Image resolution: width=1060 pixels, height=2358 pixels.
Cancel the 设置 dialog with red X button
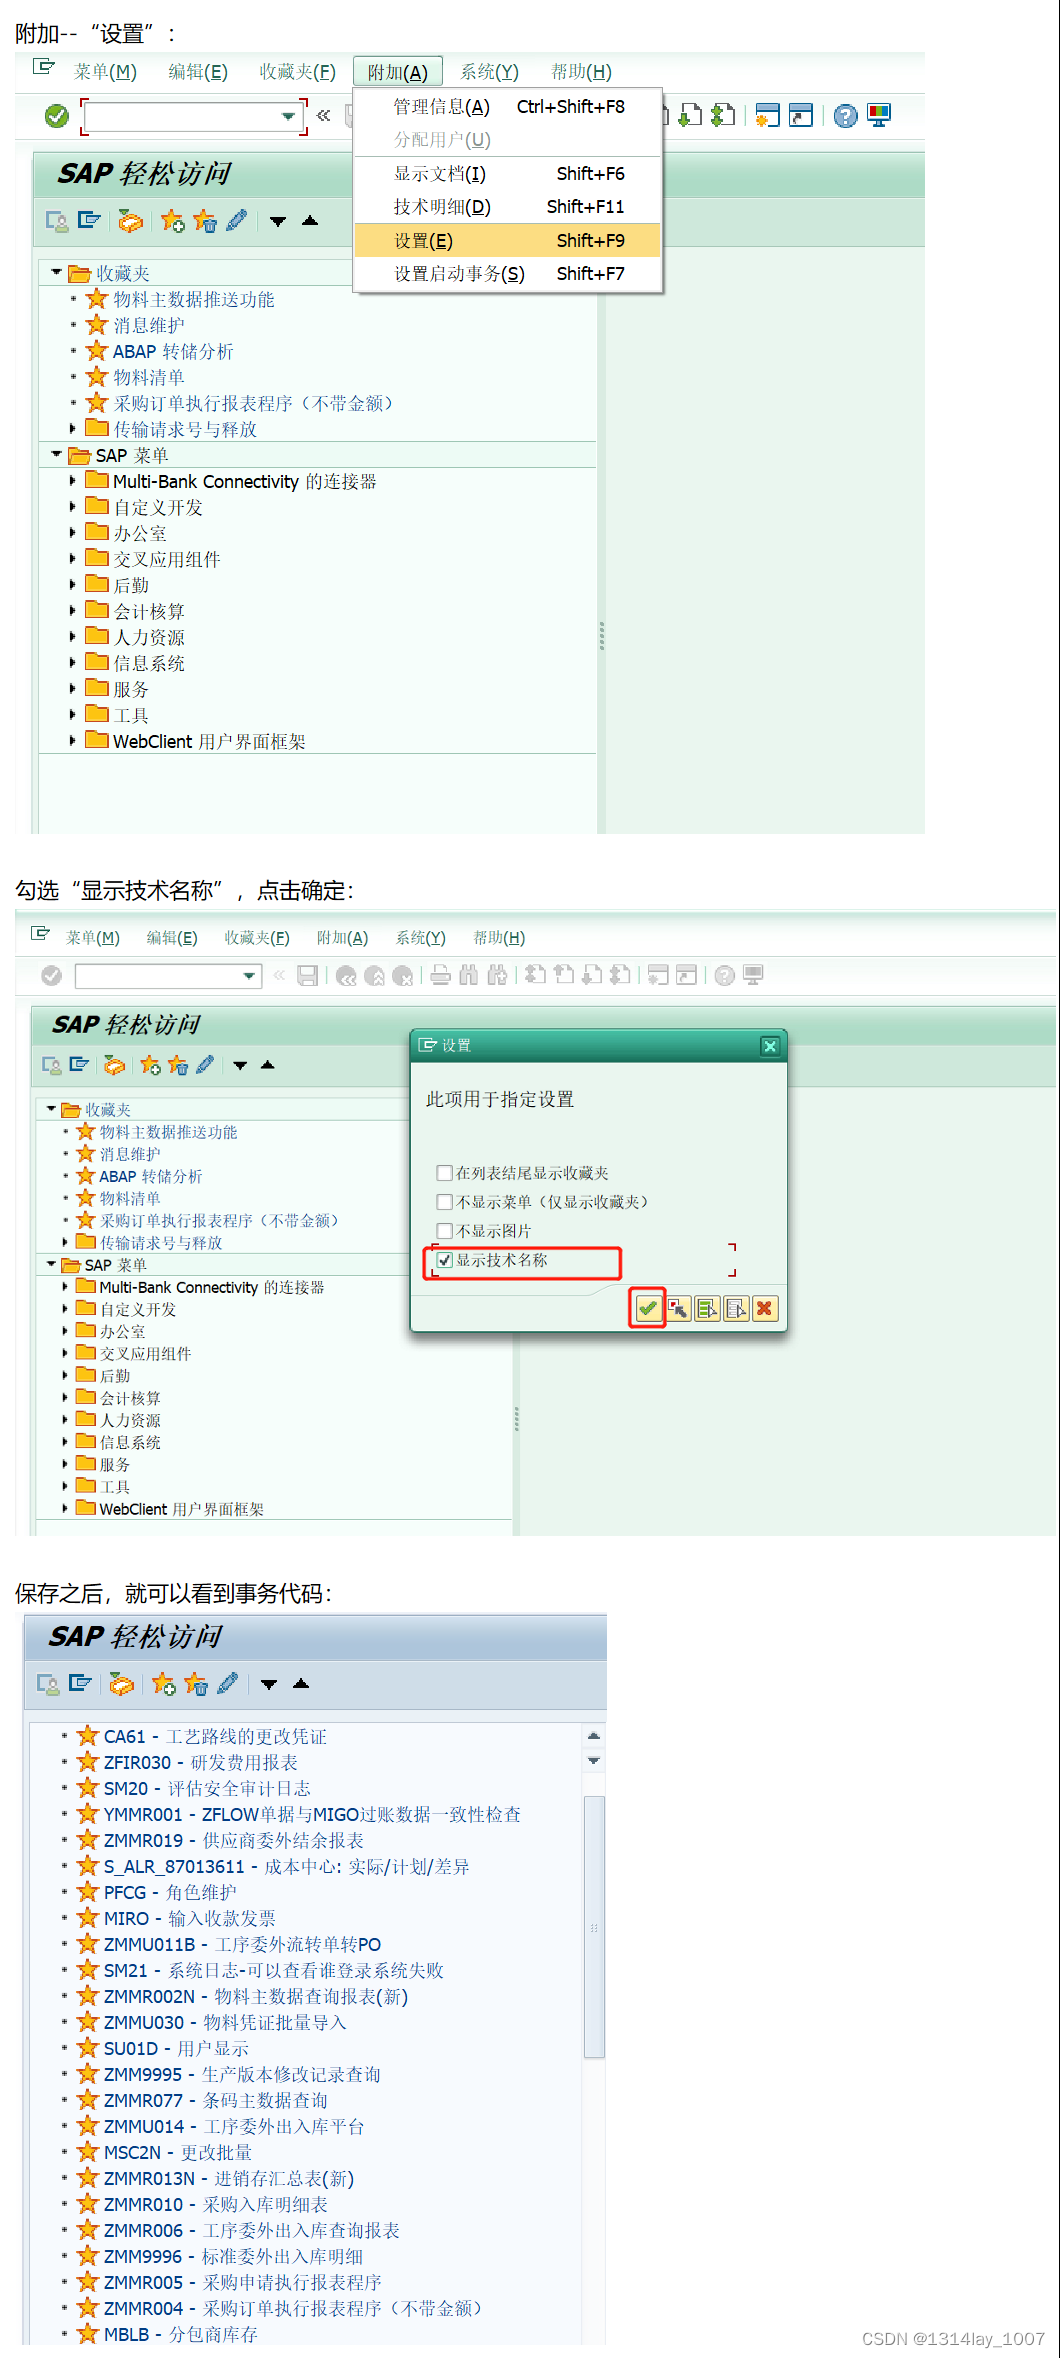(765, 1308)
